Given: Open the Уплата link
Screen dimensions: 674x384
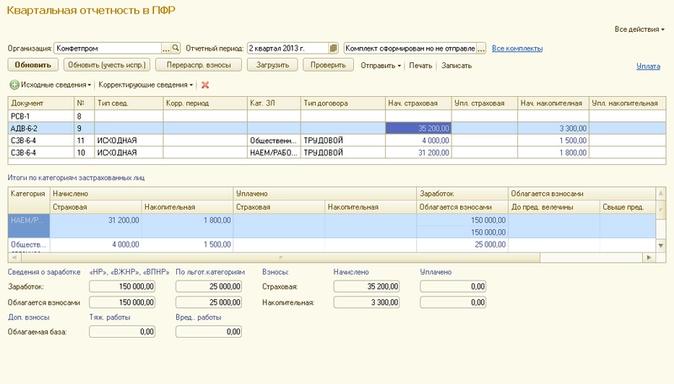Looking at the screenshot, I should pyautogui.click(x=648, y=66).
